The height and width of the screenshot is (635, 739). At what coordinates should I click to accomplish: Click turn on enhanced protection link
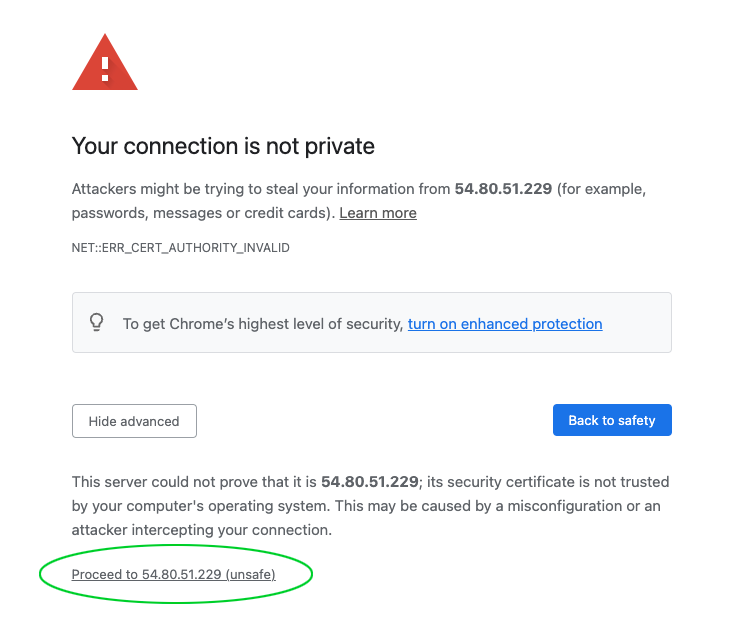pos(505,324)
